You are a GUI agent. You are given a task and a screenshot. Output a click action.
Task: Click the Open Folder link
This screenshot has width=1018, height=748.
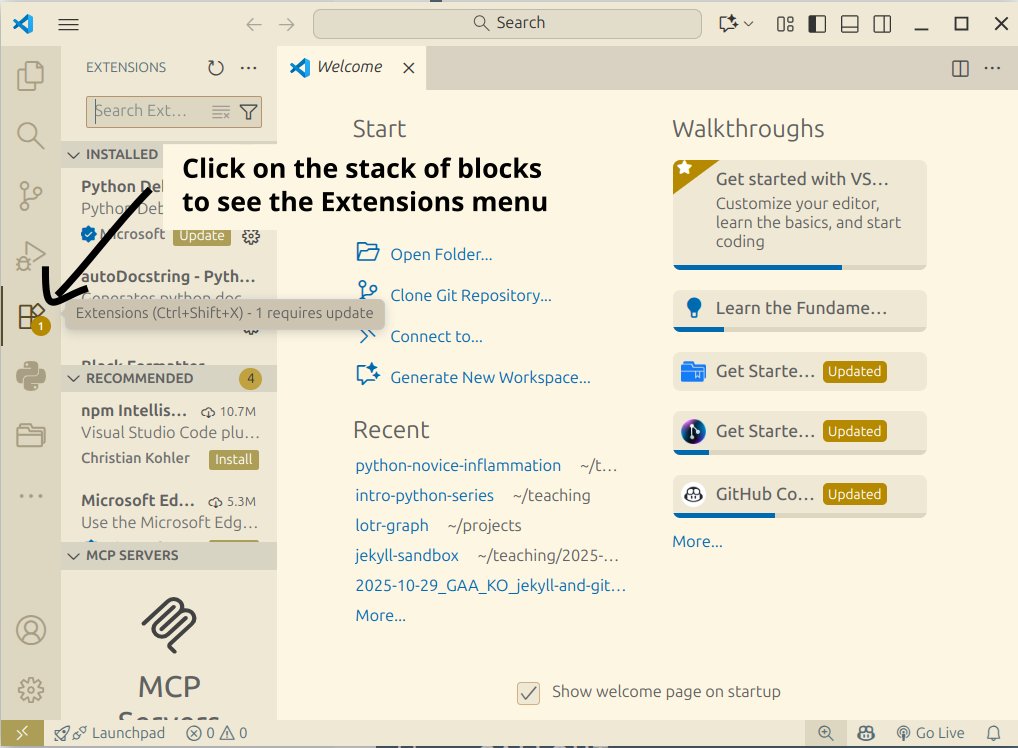point(441,254)
